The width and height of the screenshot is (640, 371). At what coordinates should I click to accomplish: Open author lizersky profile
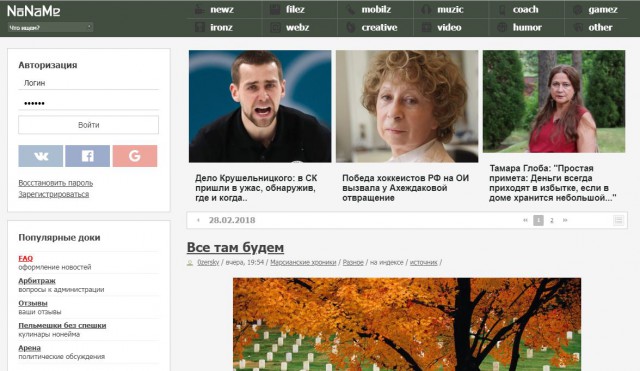[x=208, y=262]
